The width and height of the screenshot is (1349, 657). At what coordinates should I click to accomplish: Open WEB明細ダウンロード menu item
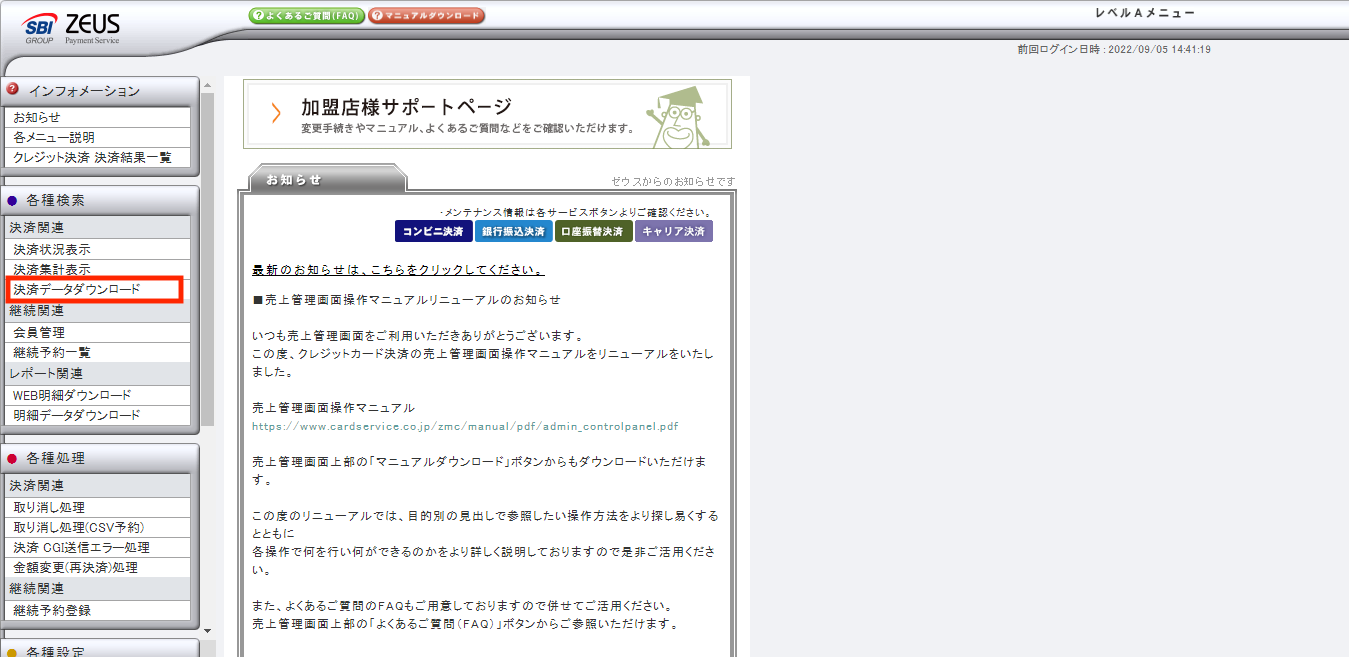(97, 395)
